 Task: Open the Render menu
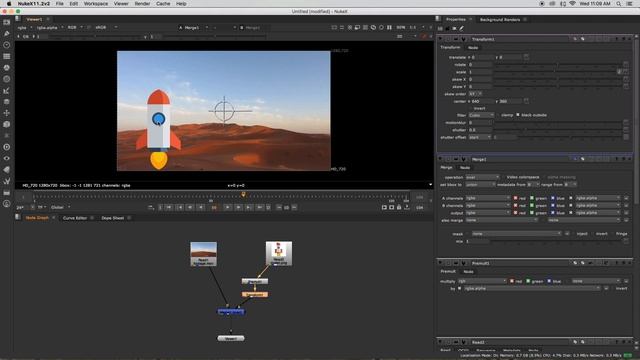click(x=142, y=4)
